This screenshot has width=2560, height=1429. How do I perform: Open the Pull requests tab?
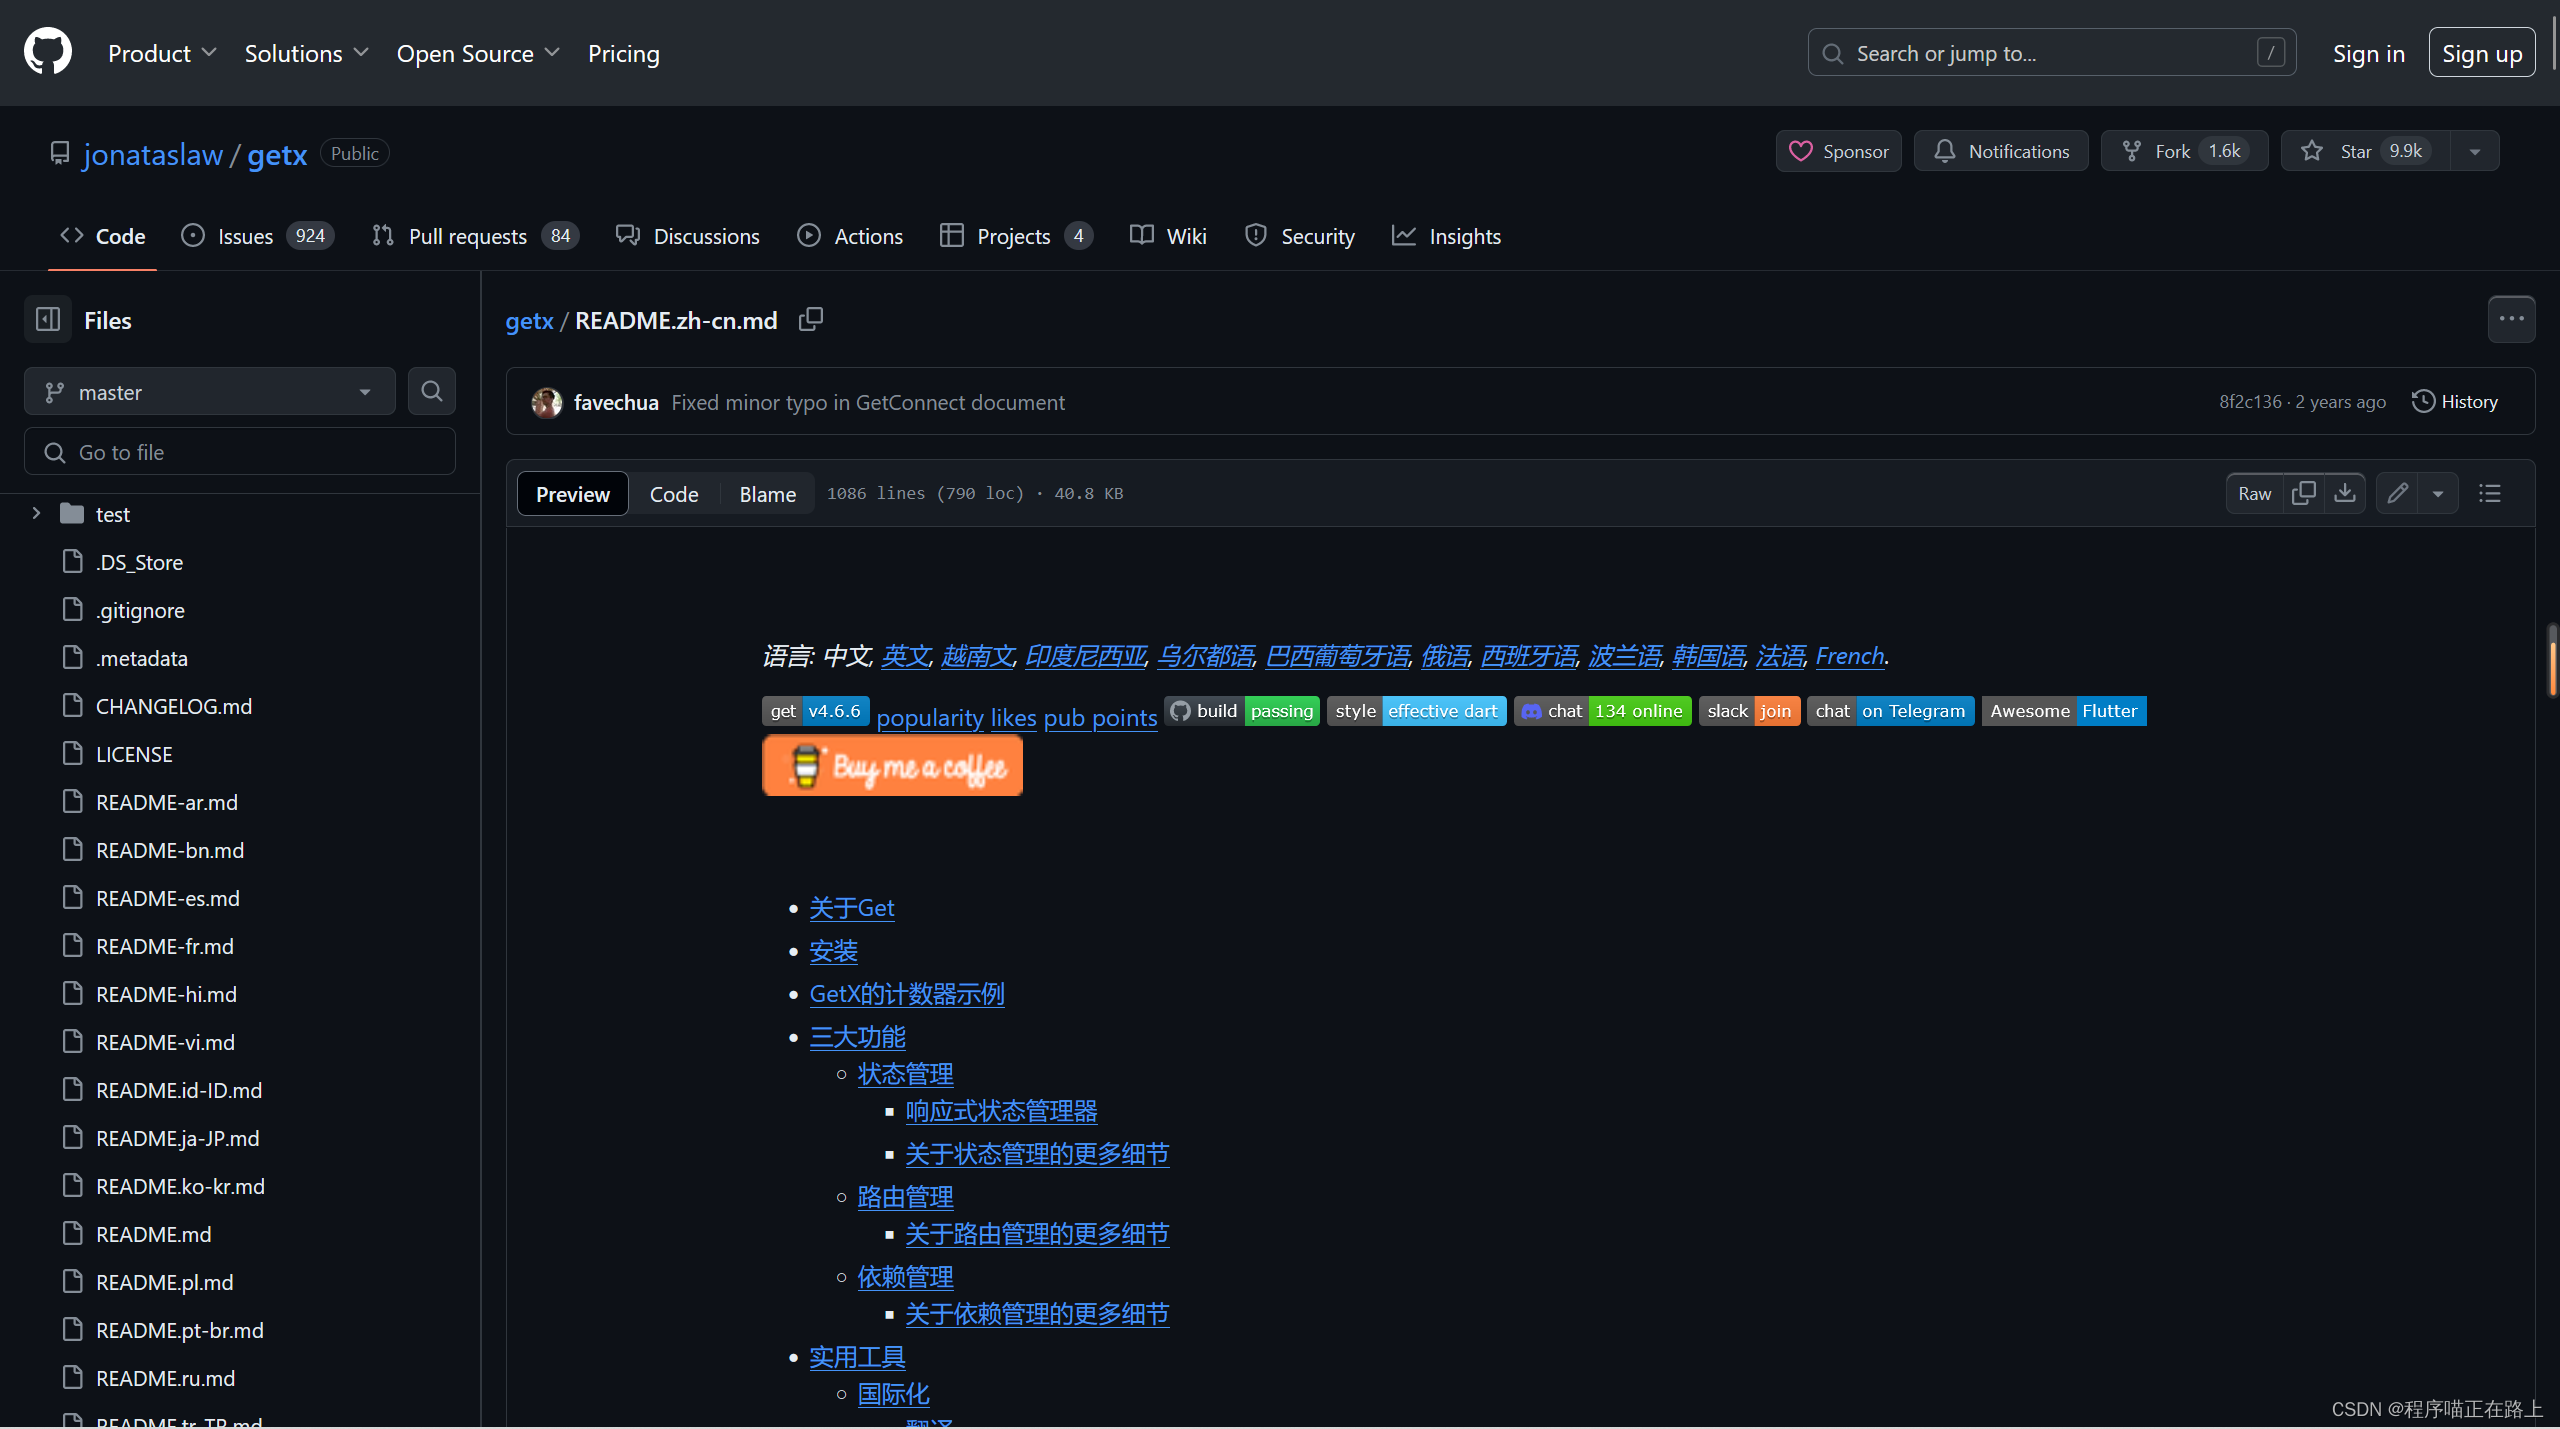click(x=467, y=236)
